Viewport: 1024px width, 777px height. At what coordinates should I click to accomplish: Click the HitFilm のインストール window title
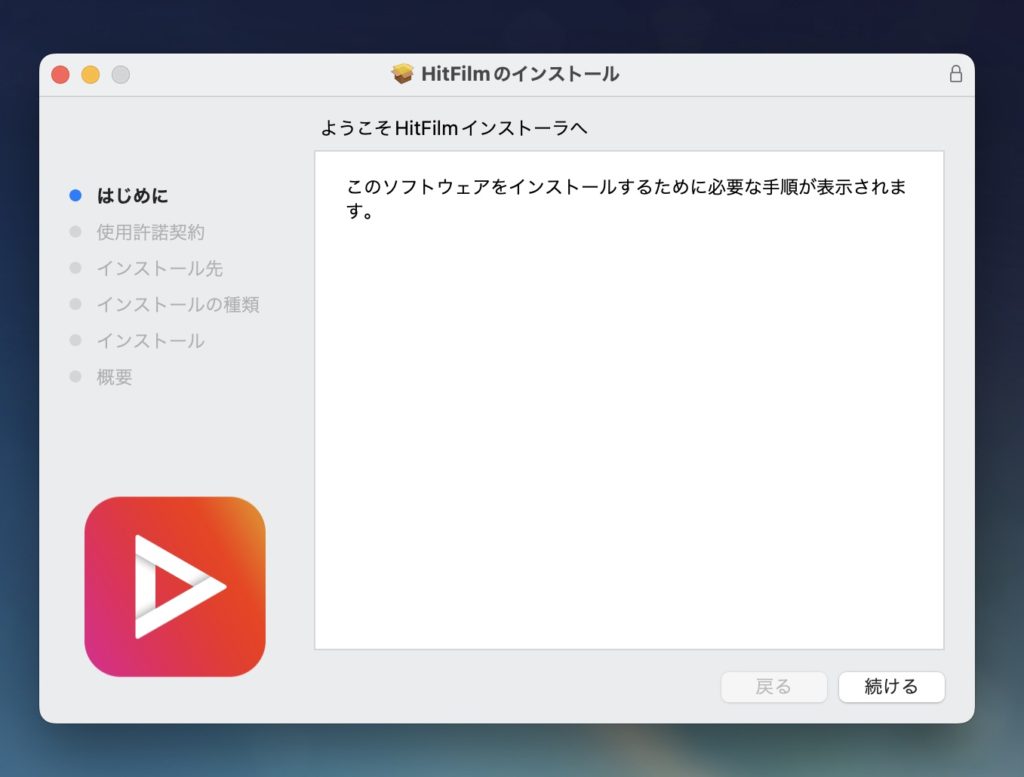click(x=520, y=74)
